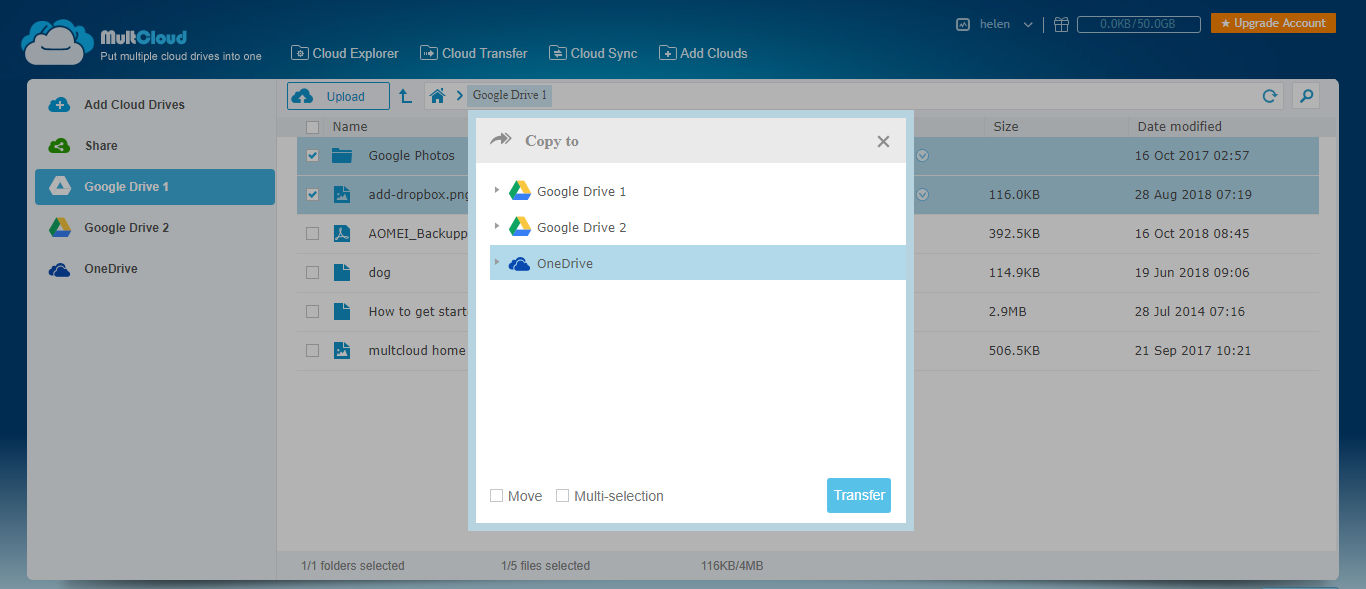Sort by Size column header
The image size is (1366, 589).
(1006, 127)
